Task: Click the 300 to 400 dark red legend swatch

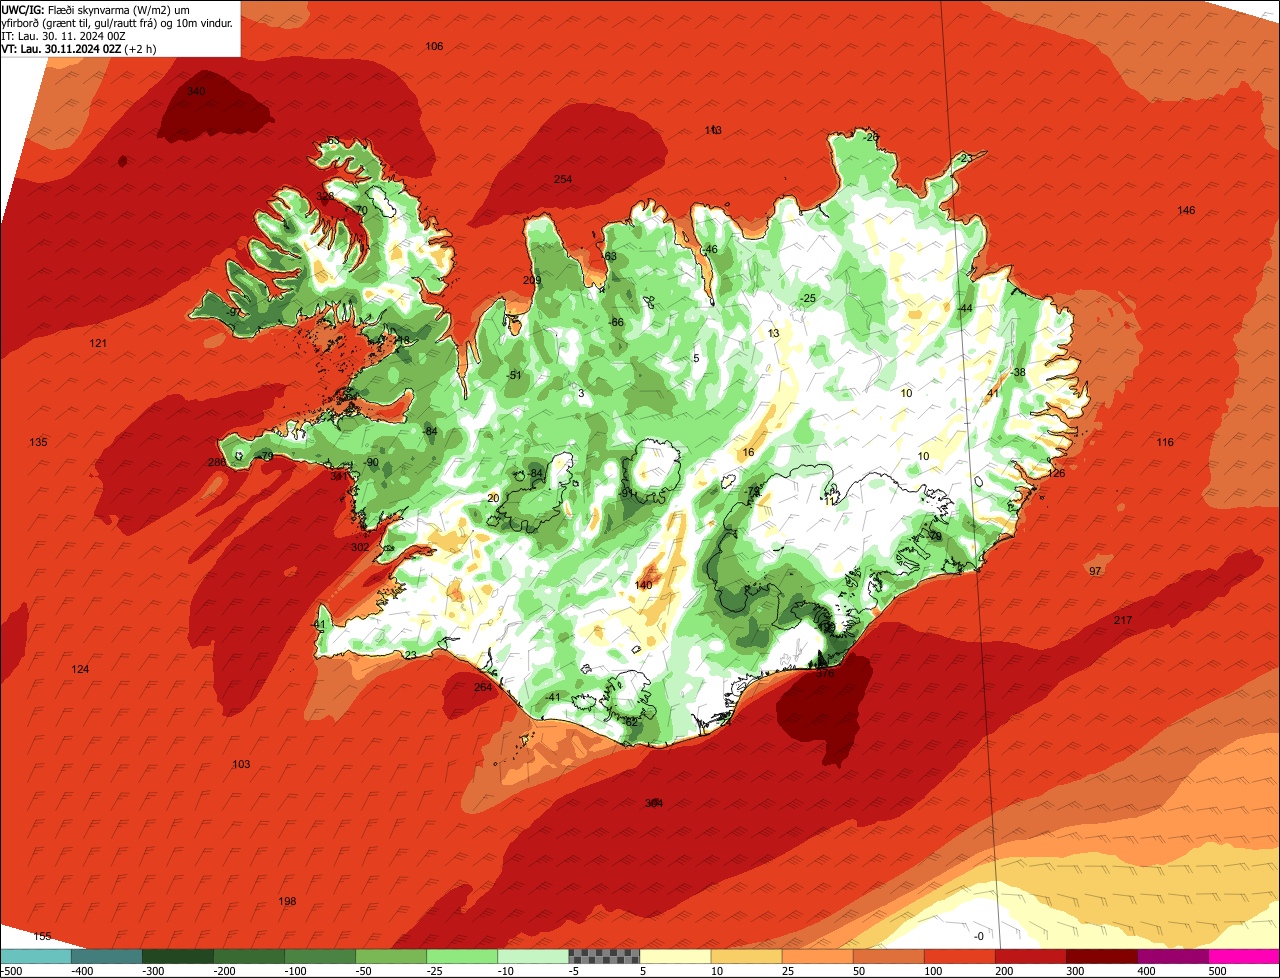Action: click(1101, 956)
